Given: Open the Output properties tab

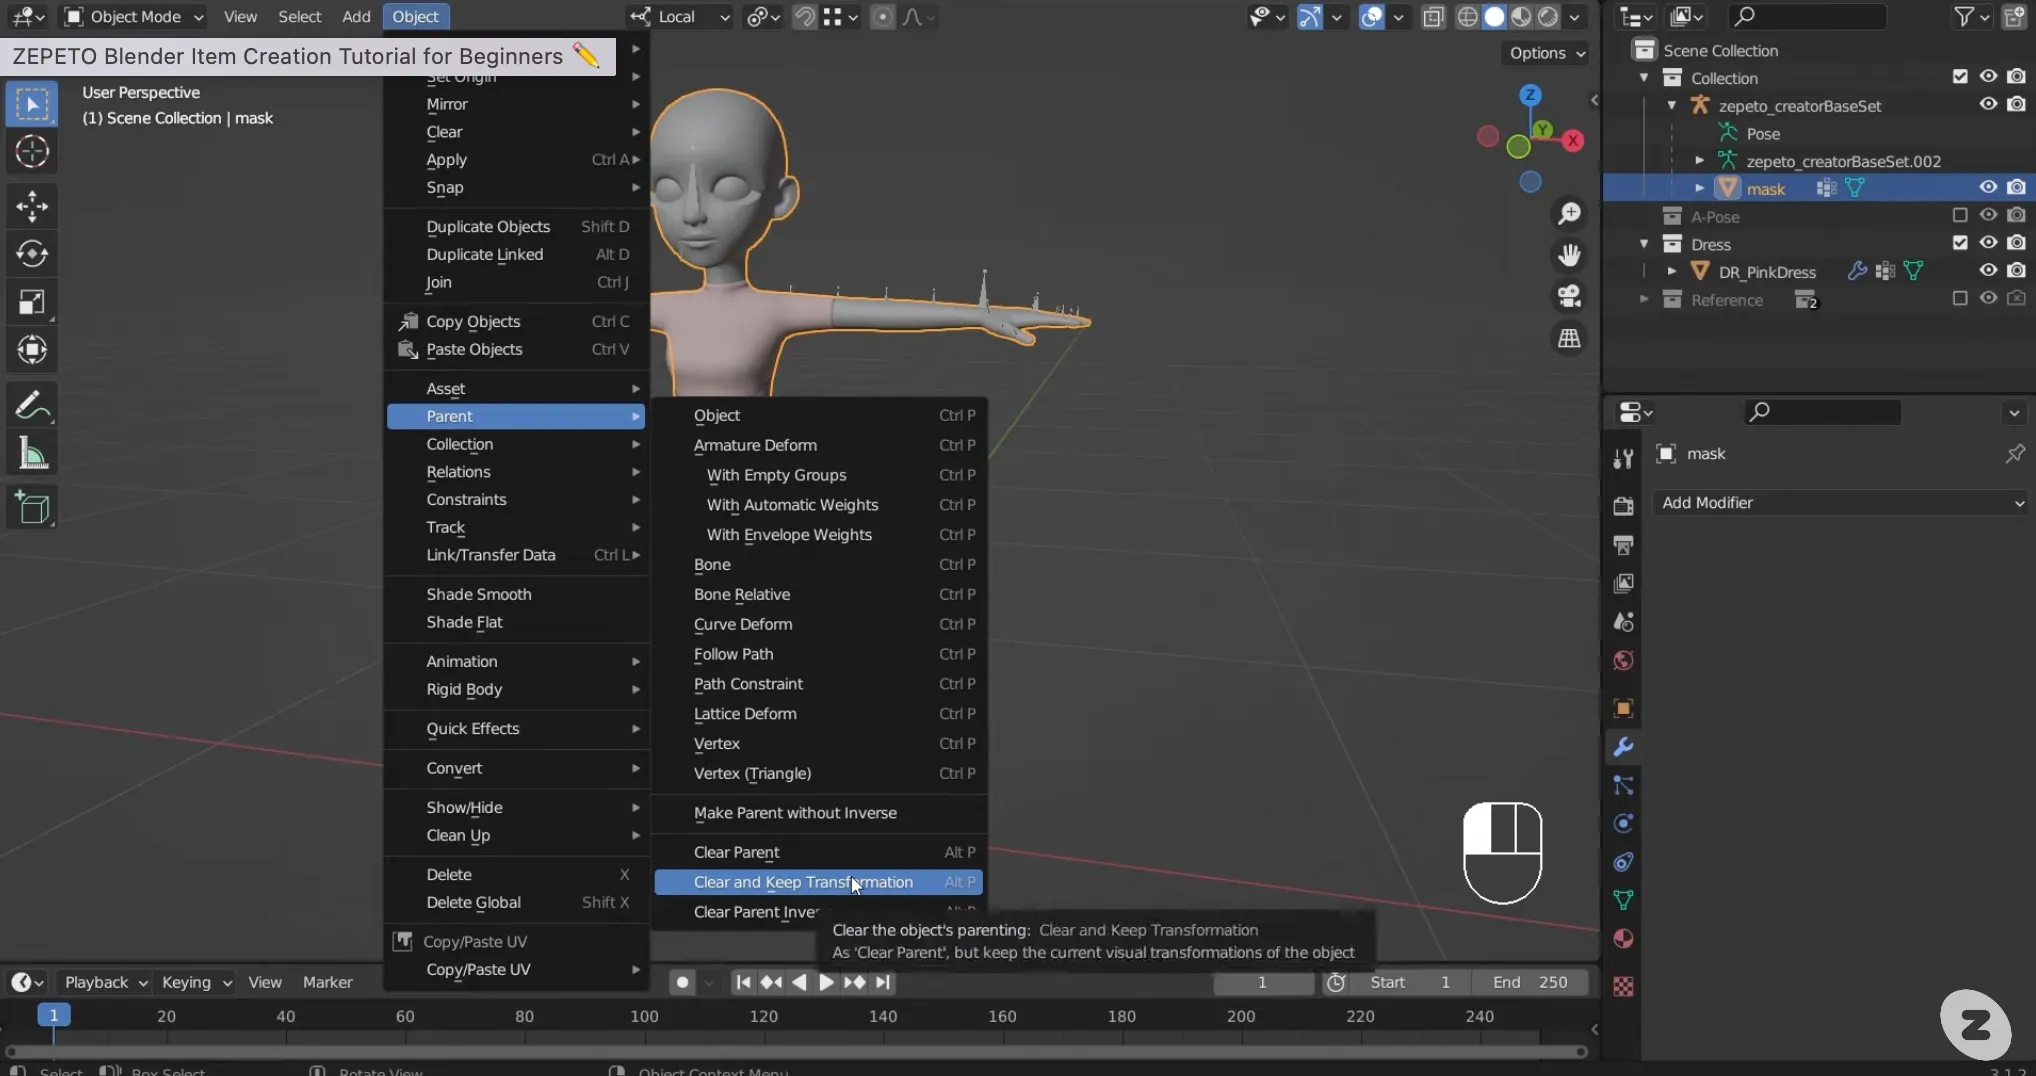Looking at the screenshot, I should tap(1623, 545).
